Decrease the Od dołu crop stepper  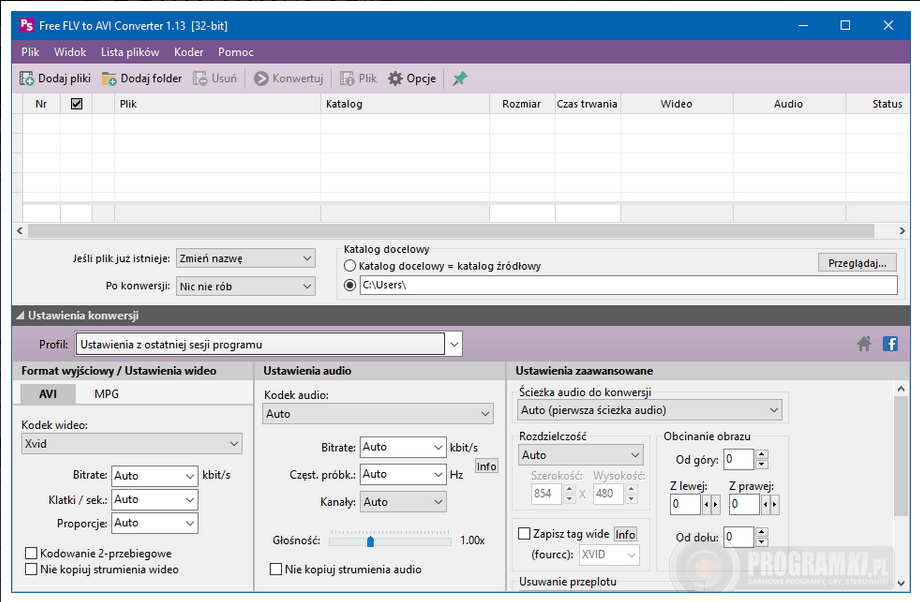[762, 542]
